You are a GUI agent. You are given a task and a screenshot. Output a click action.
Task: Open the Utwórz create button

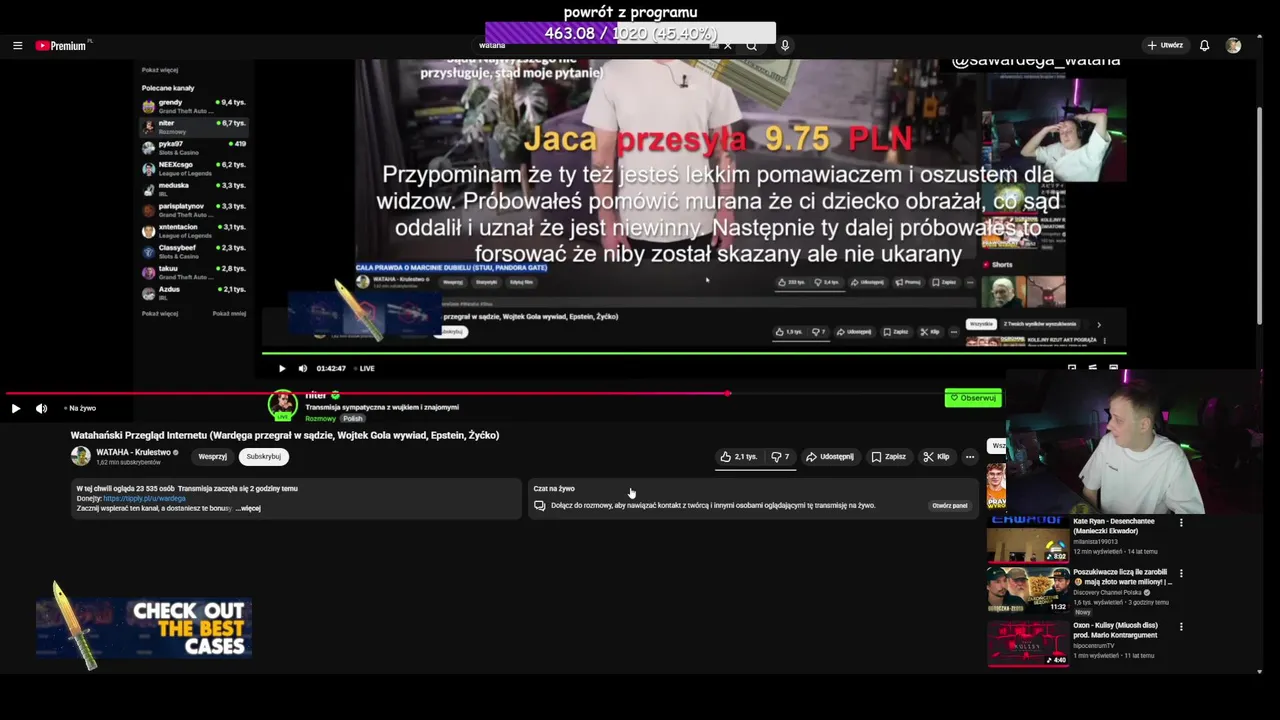[x=1165, y=45]
